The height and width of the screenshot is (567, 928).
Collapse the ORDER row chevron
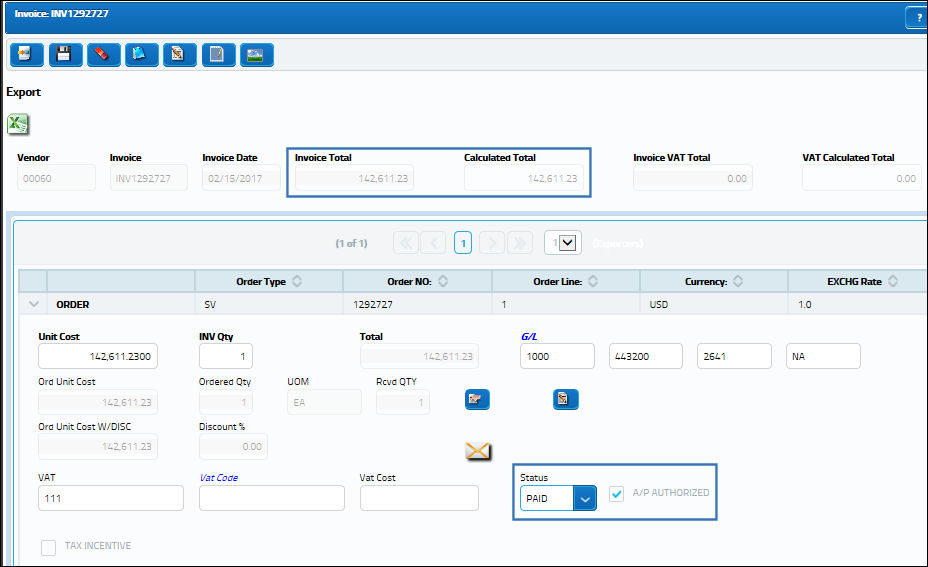33,304
